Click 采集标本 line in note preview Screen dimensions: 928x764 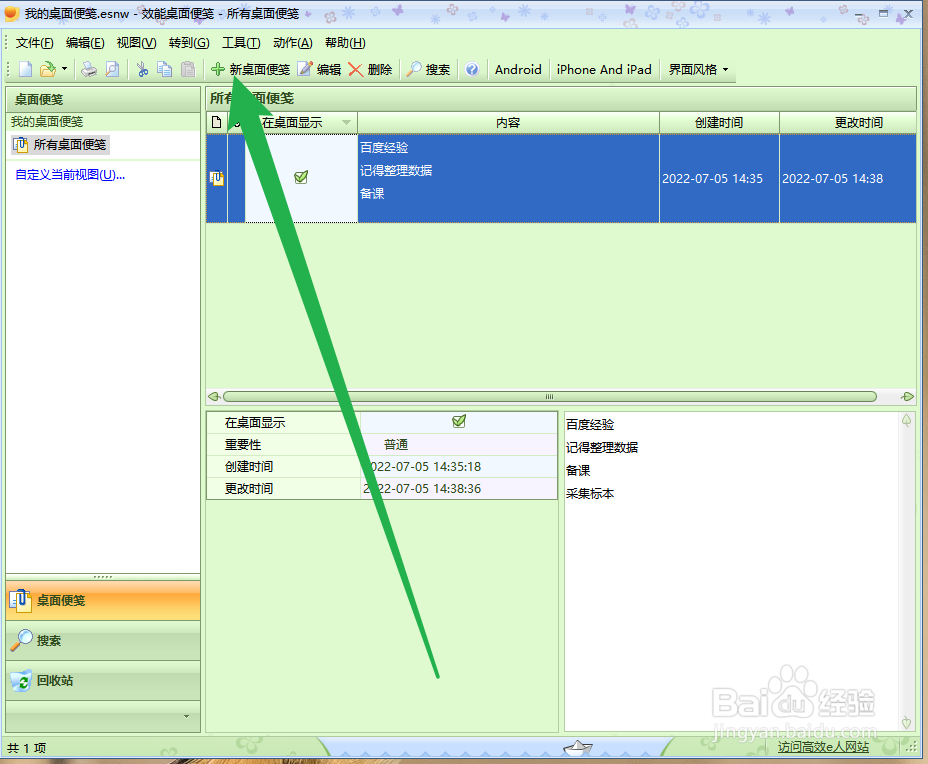click(x=590, y=494)
